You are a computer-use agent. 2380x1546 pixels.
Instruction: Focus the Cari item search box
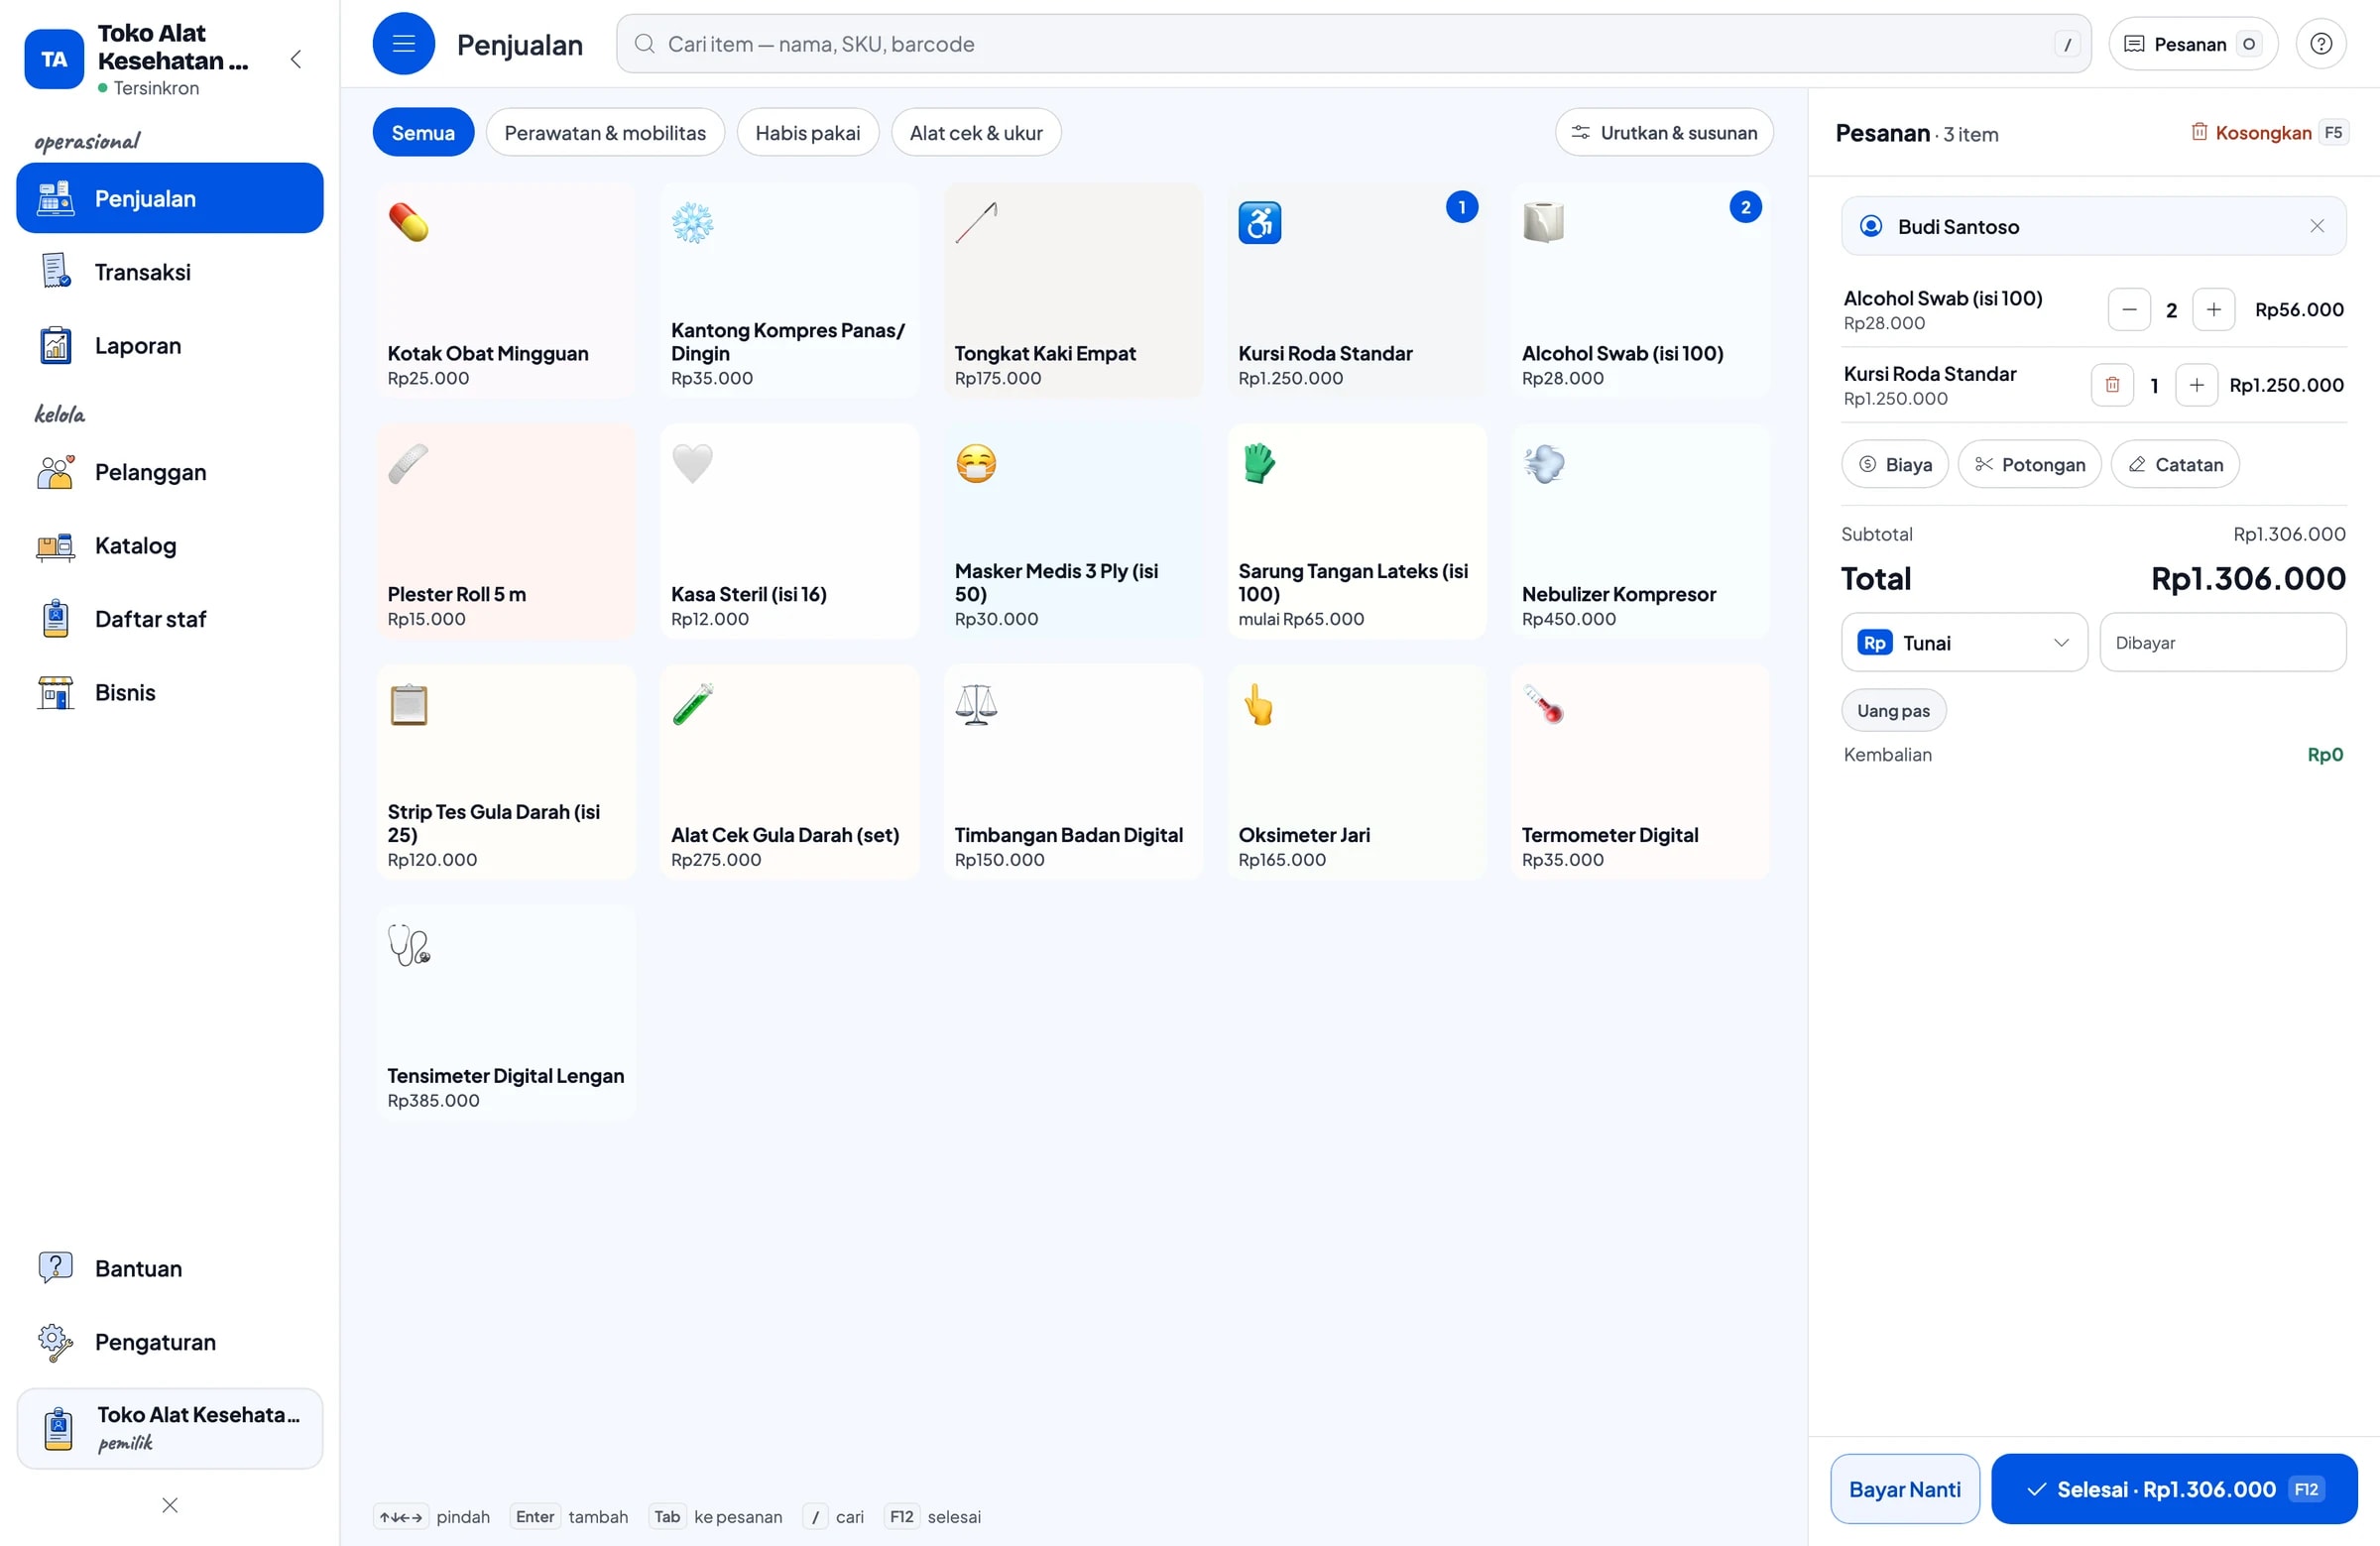coord(1353,44)
